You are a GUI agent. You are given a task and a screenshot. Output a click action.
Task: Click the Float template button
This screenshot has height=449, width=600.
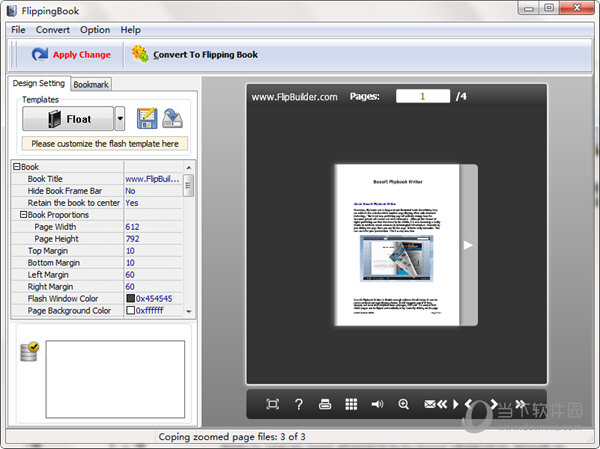68,118
